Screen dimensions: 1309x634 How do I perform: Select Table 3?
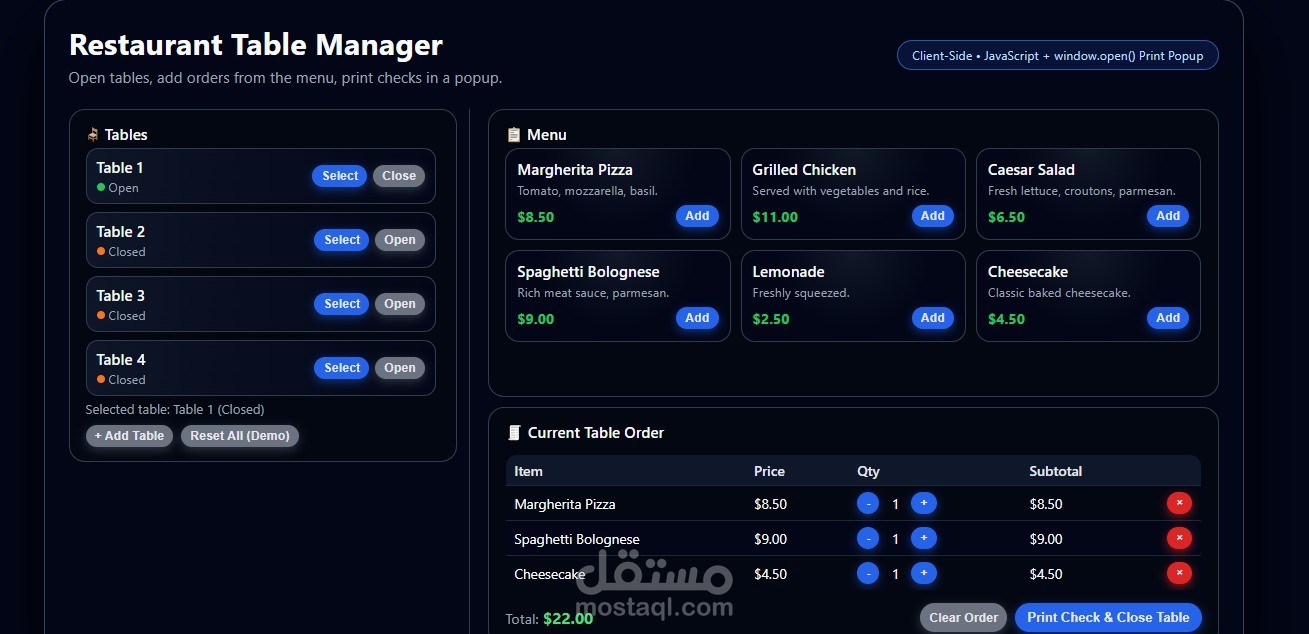click(341, 304)
